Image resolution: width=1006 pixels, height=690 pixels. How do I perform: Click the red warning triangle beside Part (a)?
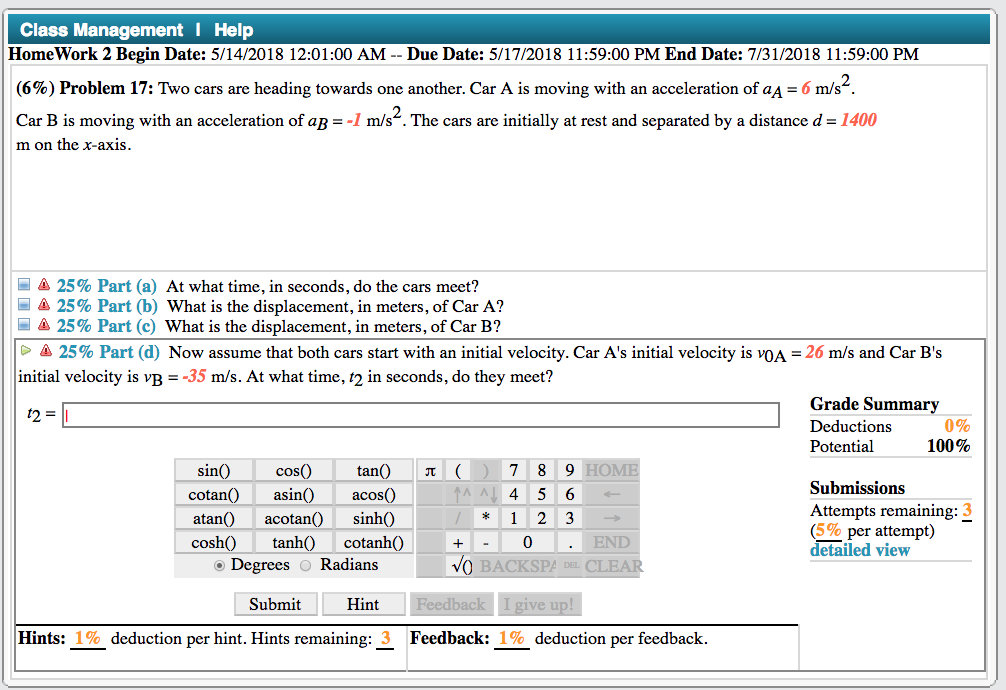point(42,285)
